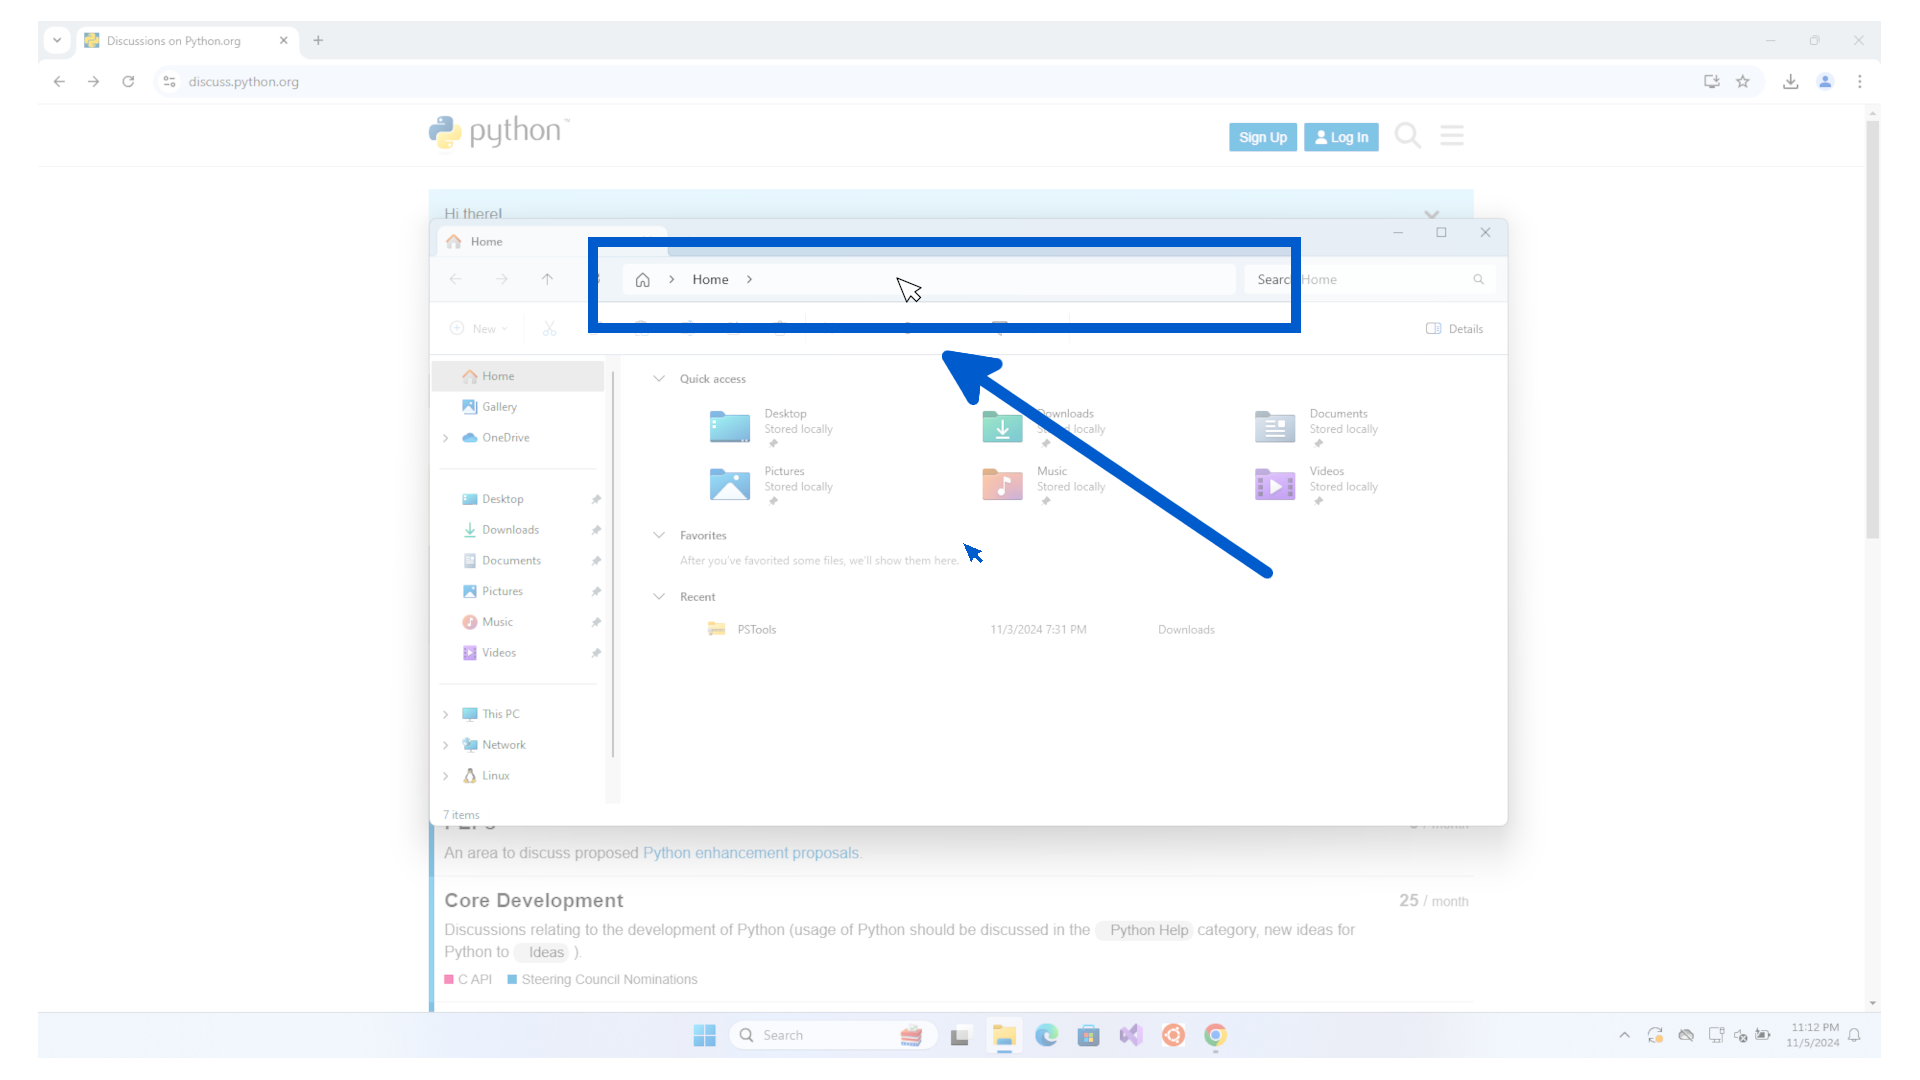Click the Sign Up button

(x=1262, y=138)
